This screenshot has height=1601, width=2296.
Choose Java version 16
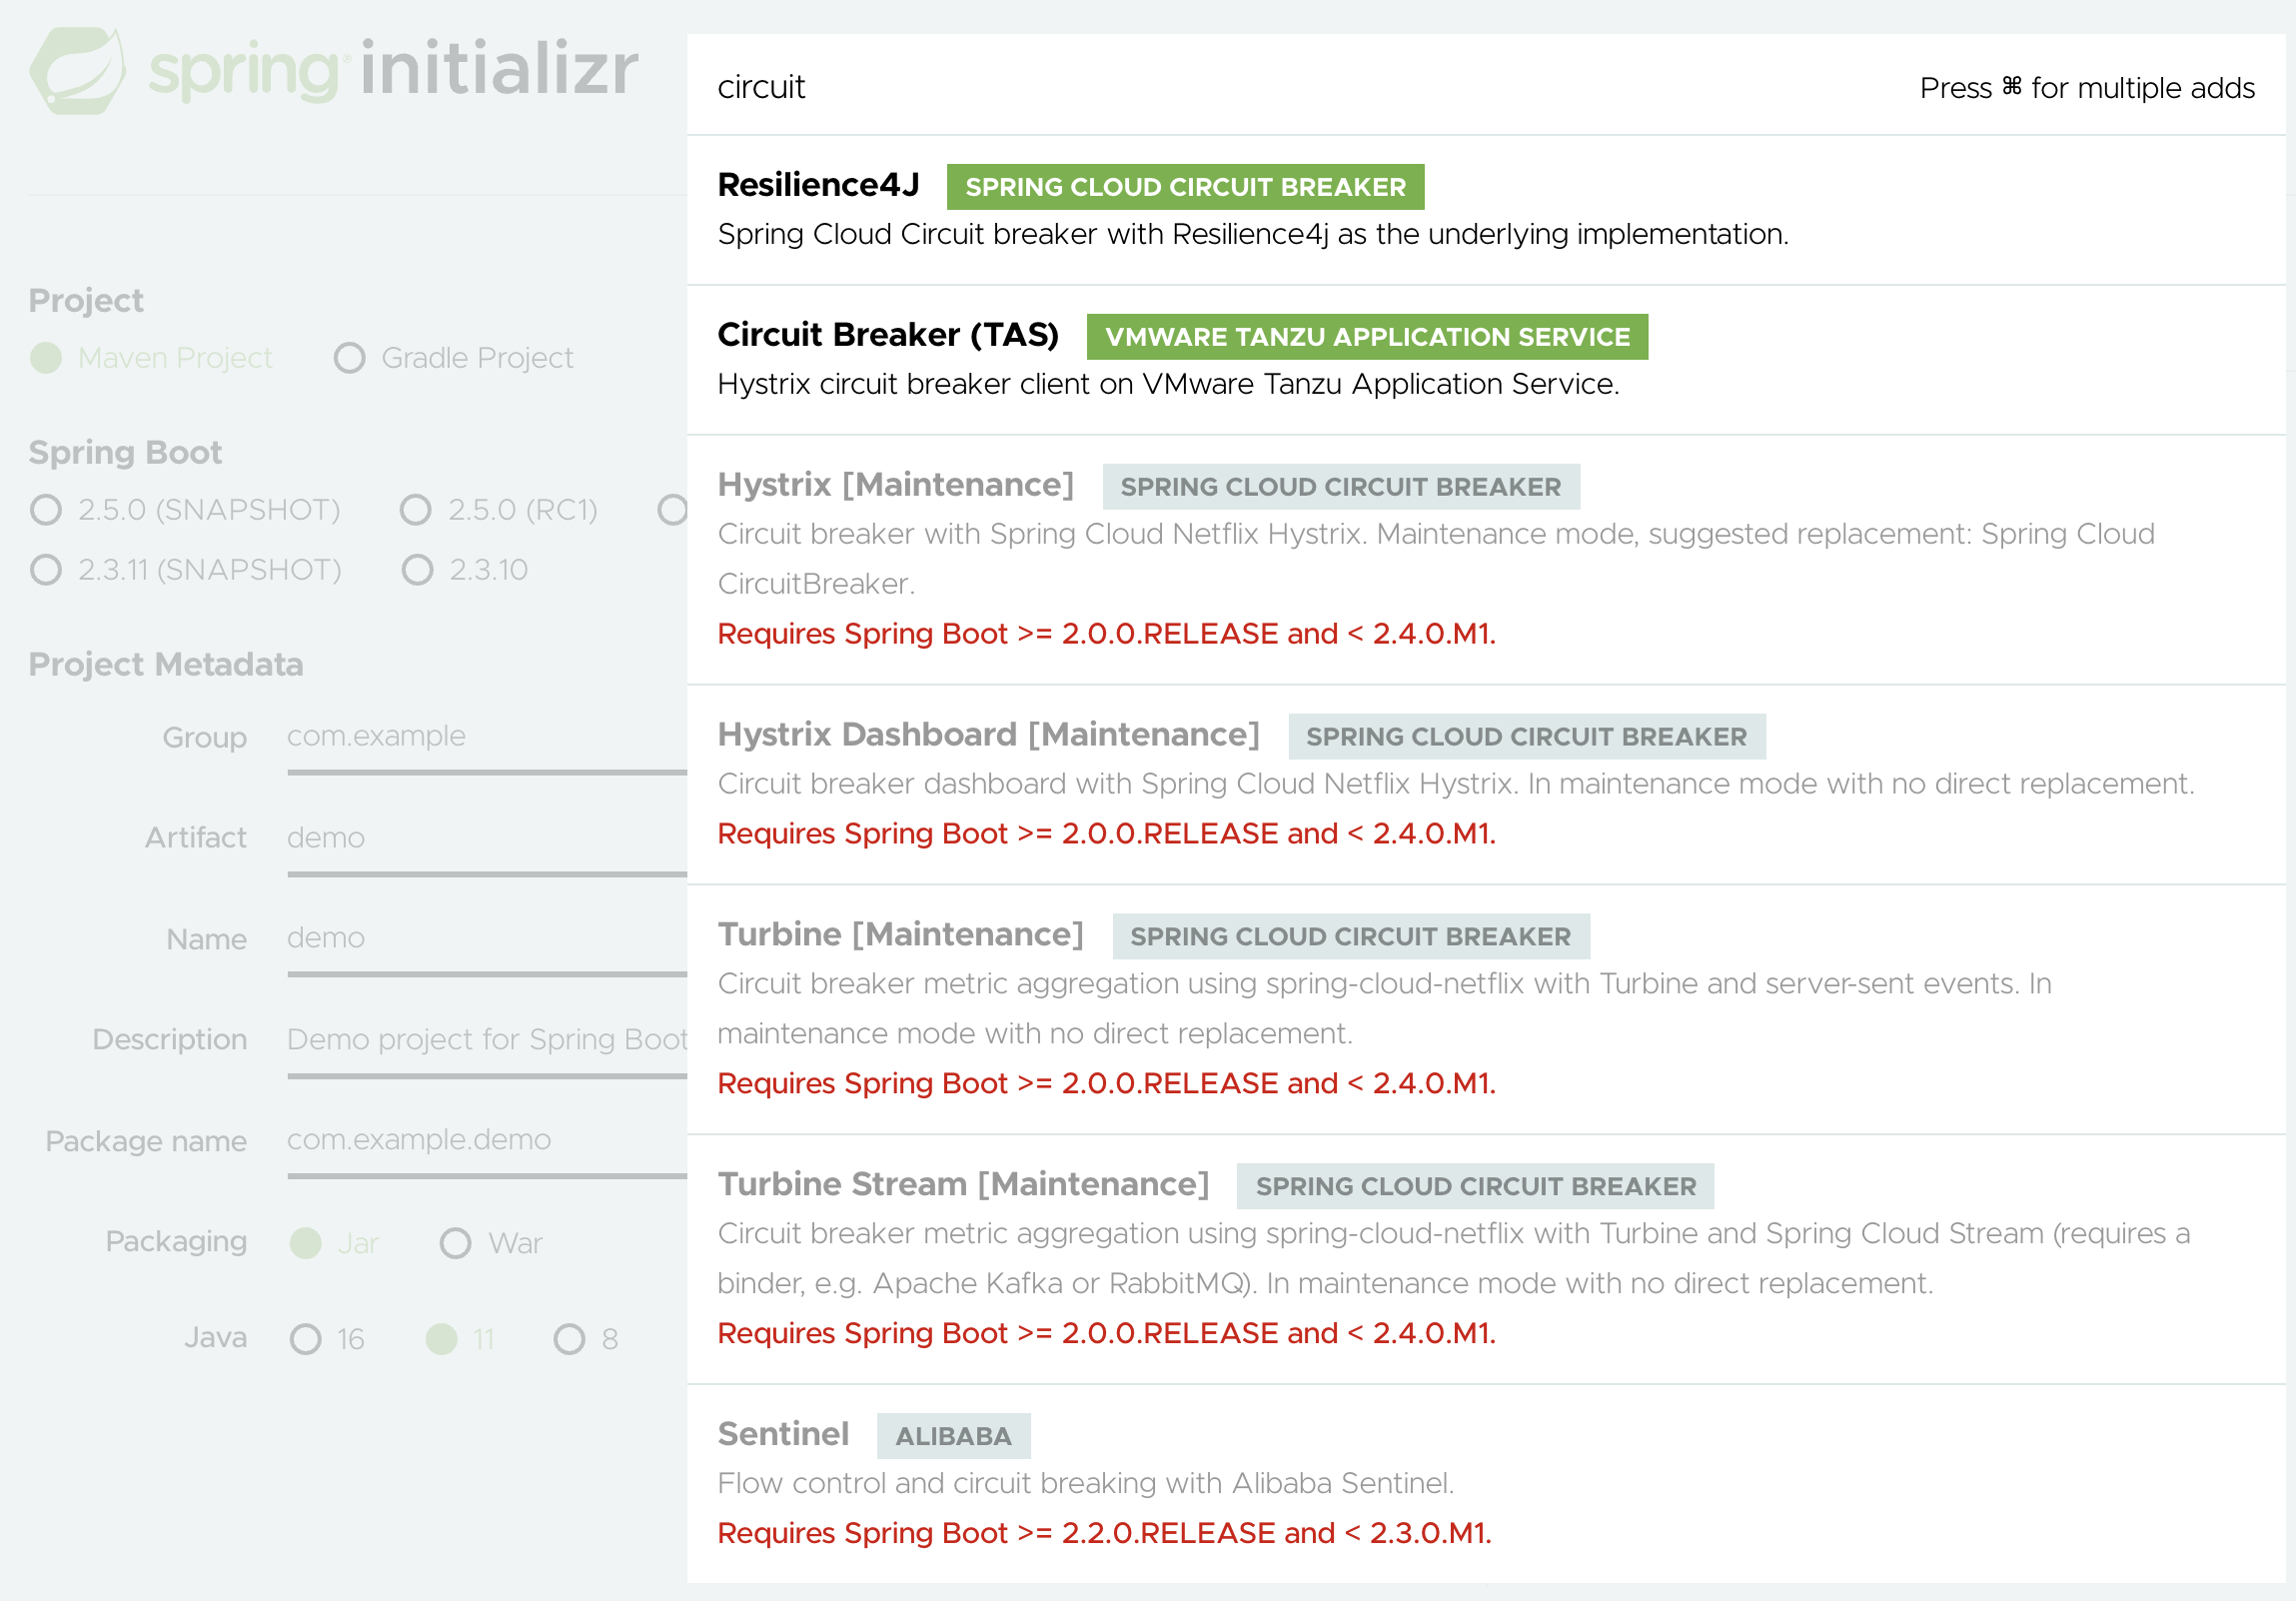point(305,1339)
